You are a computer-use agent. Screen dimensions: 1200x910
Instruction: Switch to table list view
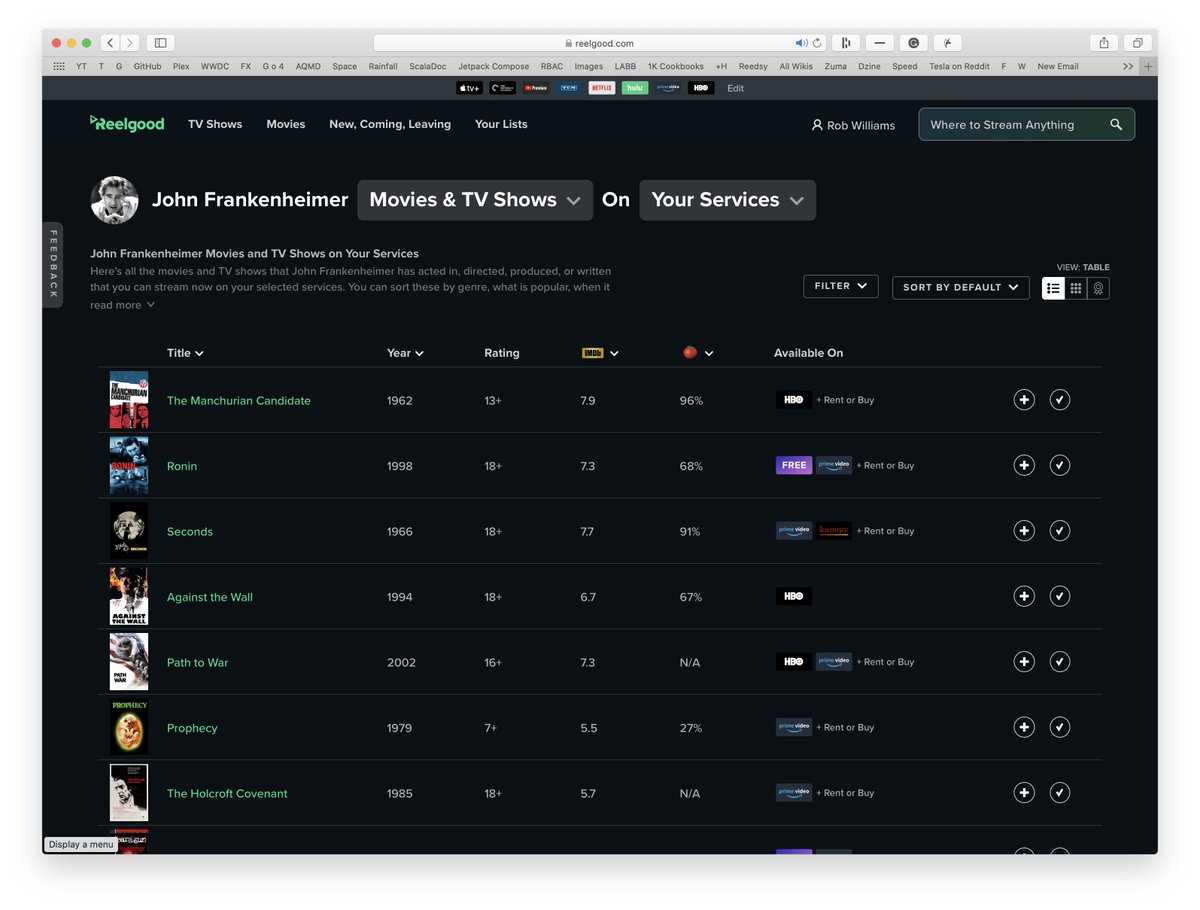[1053, 288]
